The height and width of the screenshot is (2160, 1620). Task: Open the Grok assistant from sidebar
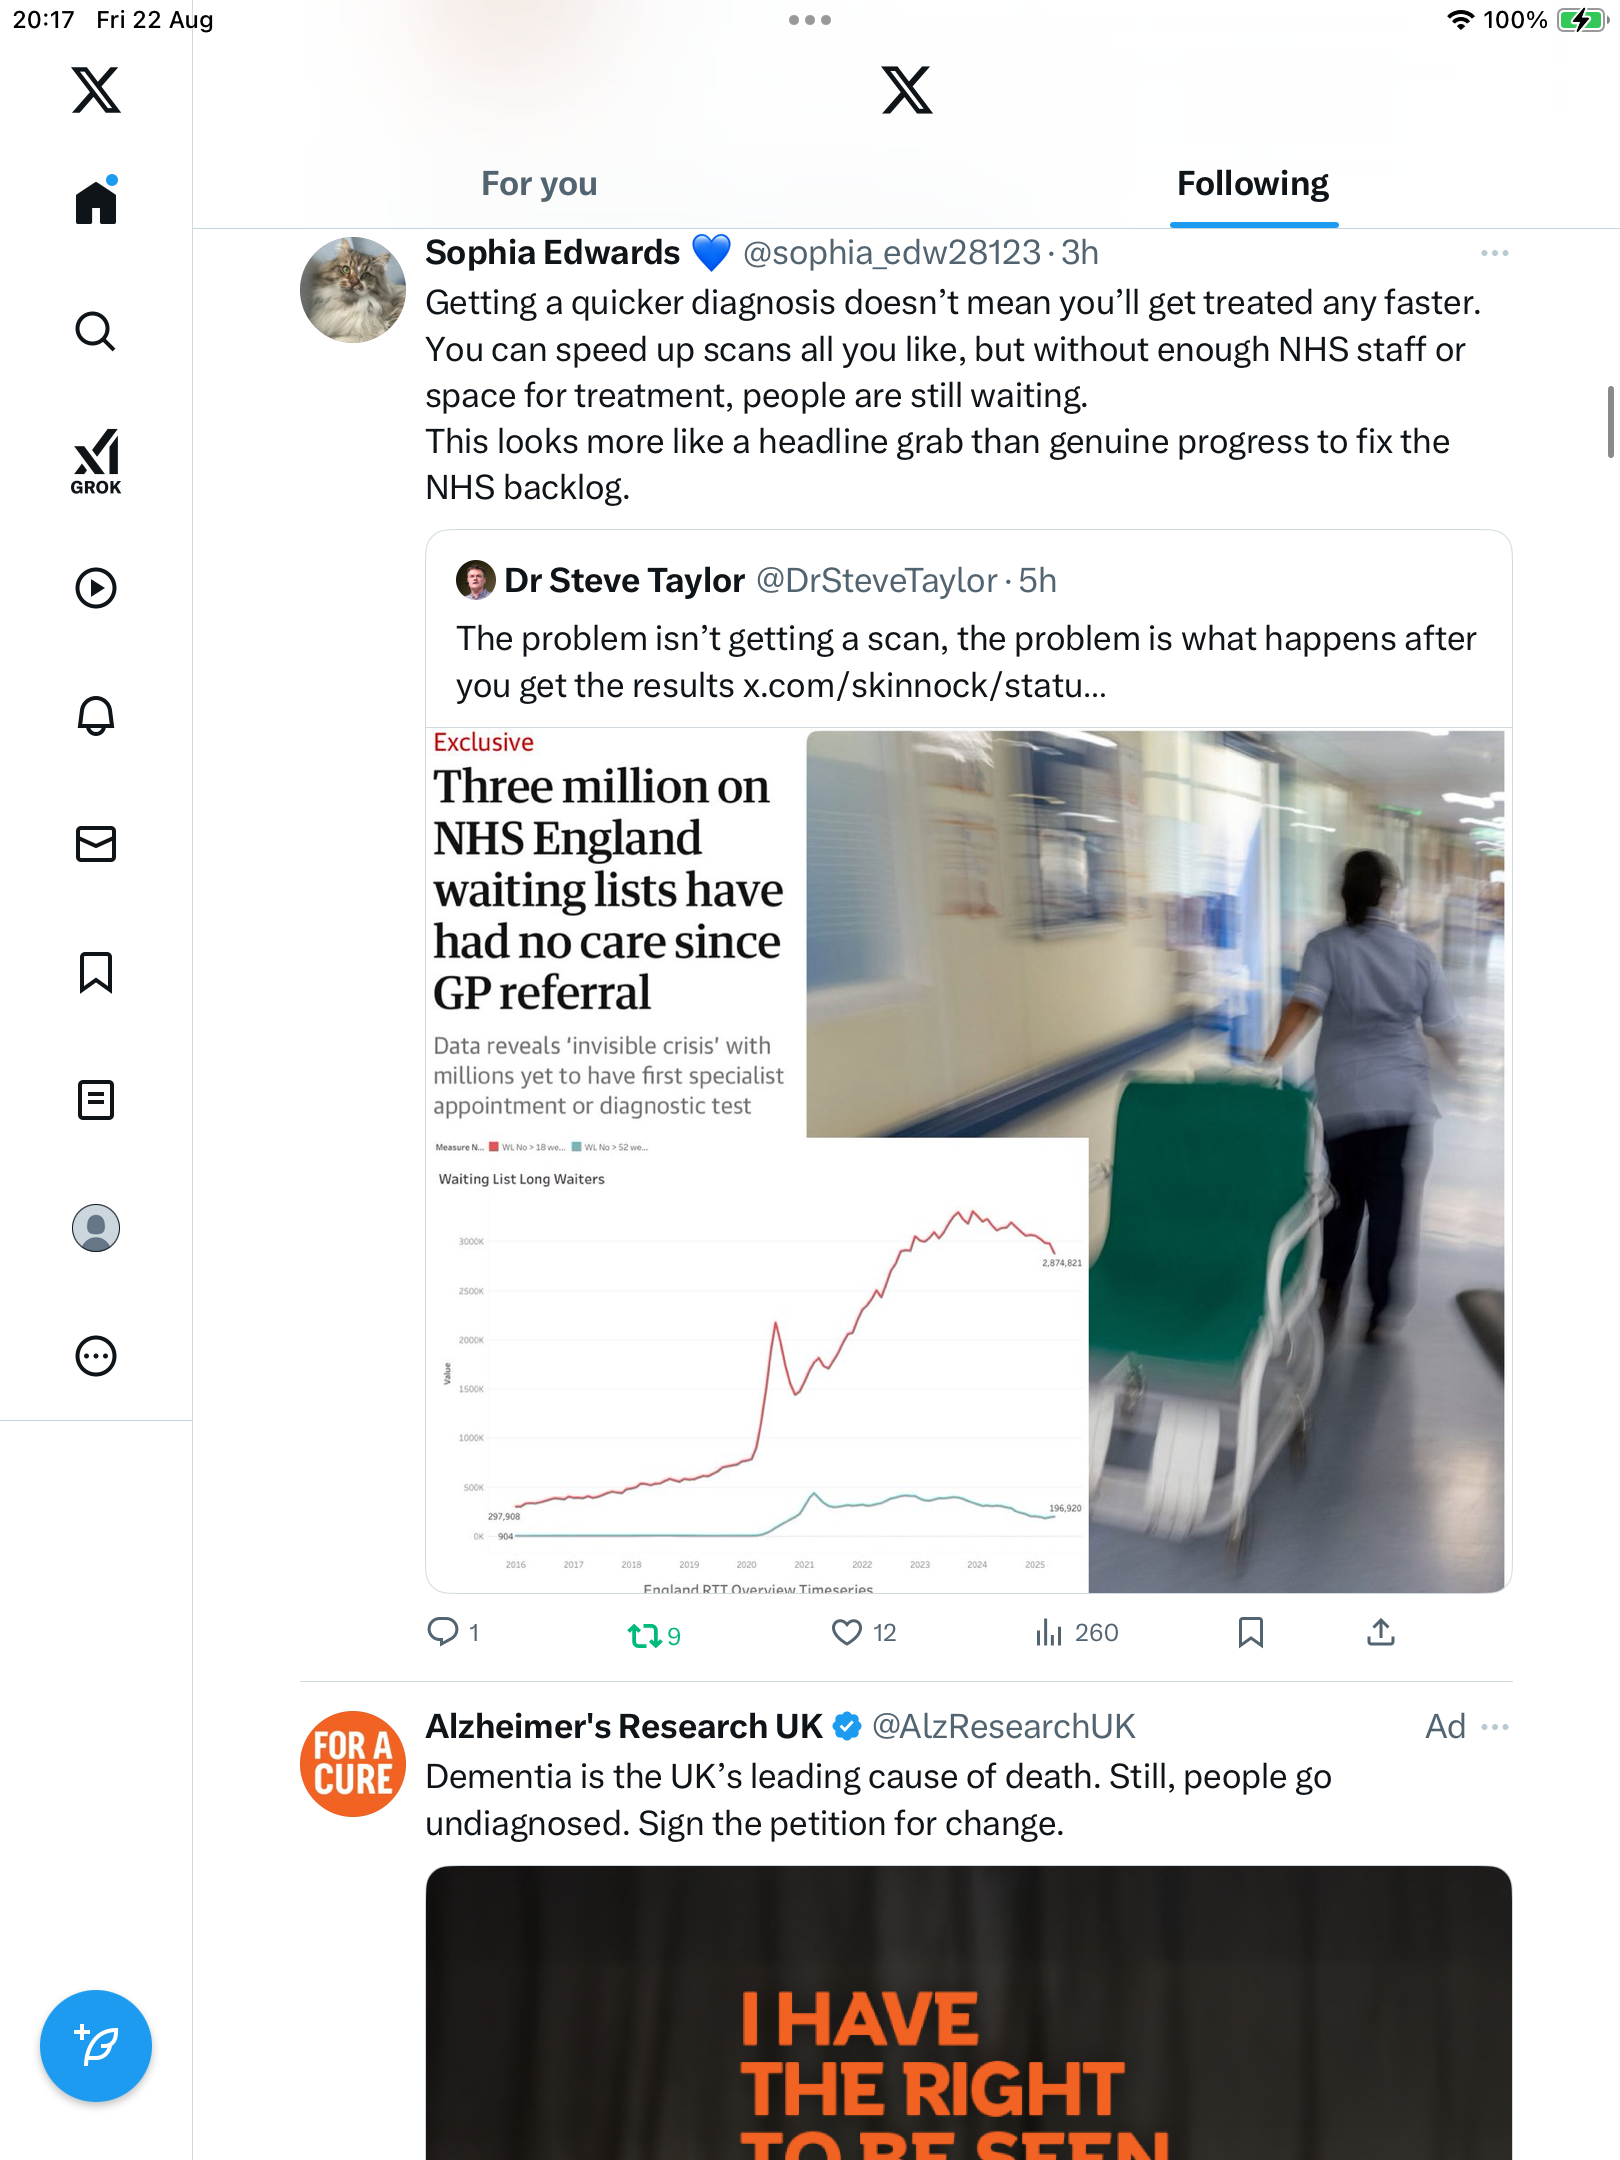[96, 462]
